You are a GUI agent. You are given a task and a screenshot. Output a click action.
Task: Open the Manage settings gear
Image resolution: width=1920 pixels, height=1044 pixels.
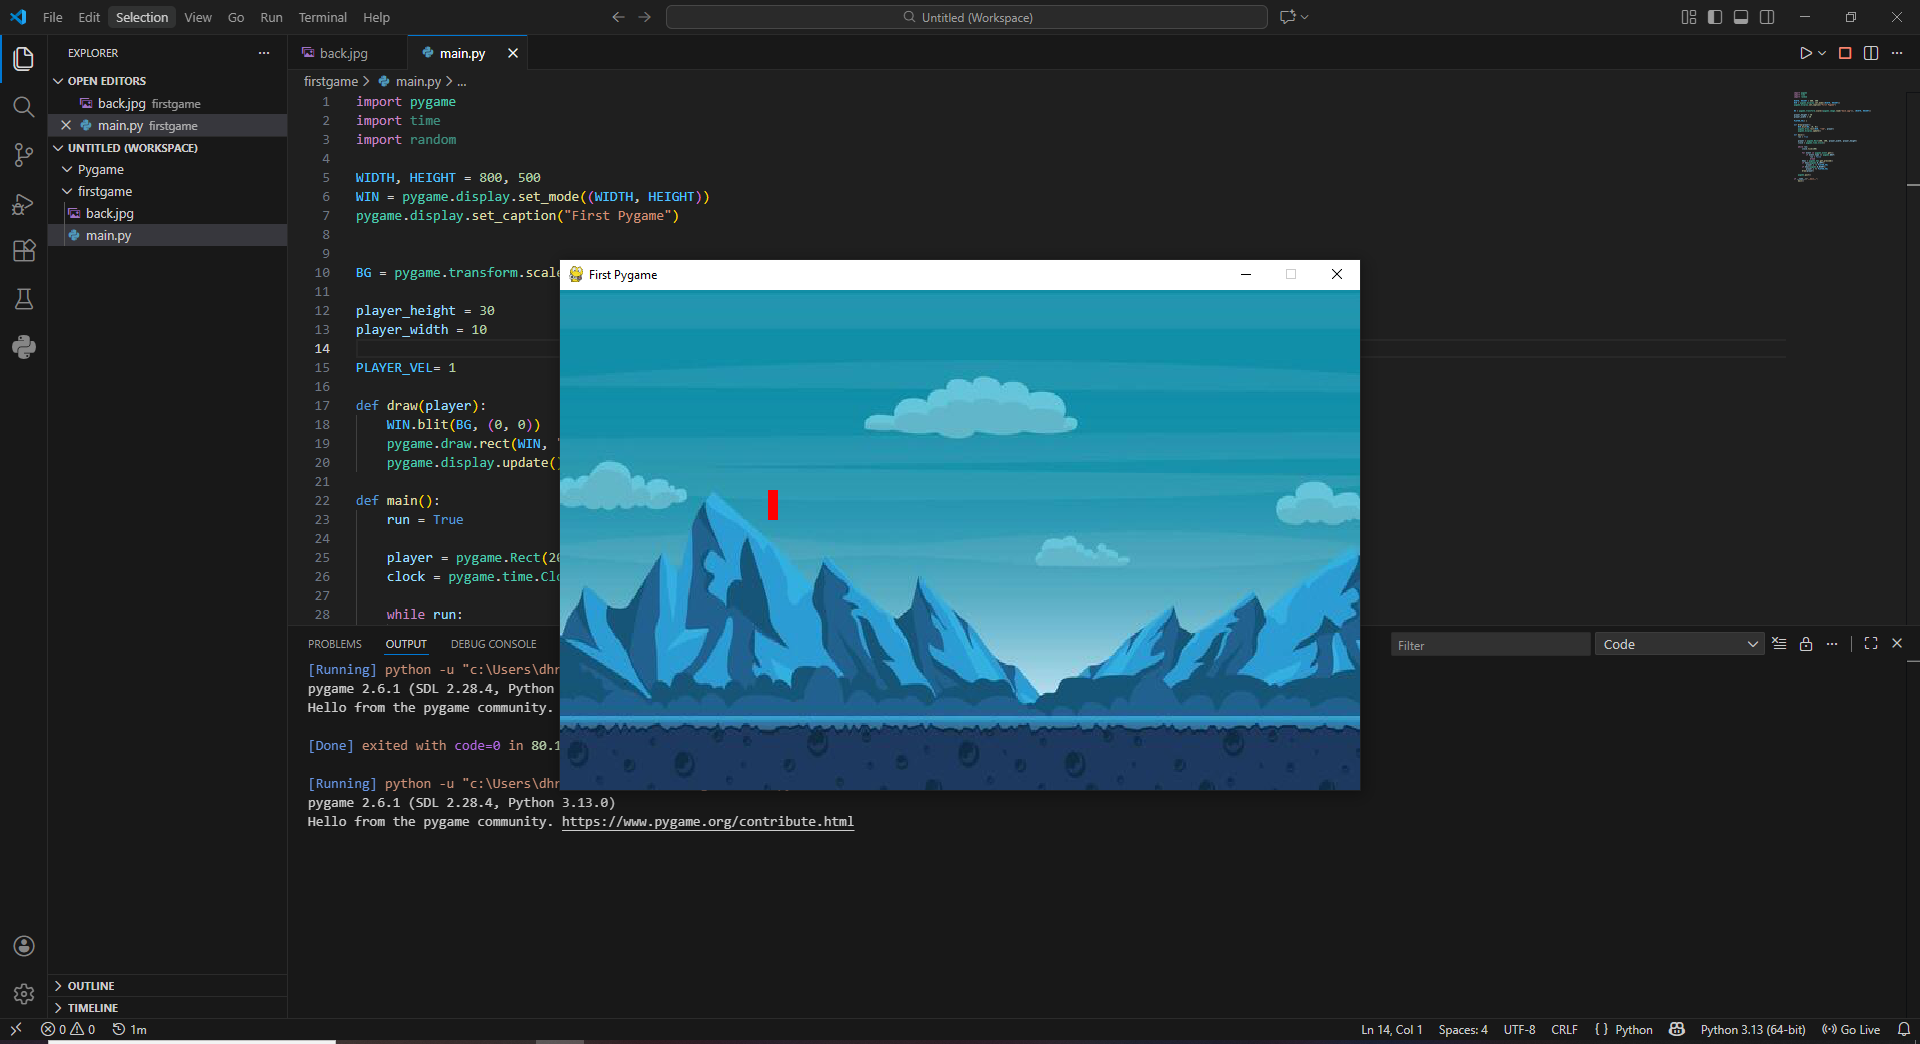pos(24,994)
